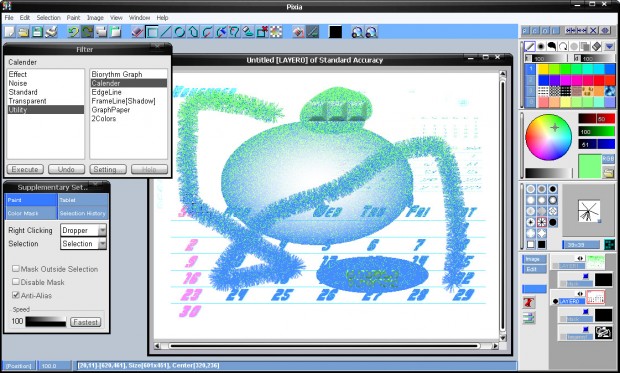Click the red T text tool icon
Screen dimensions: 620x373
click(x=529, y=303)
